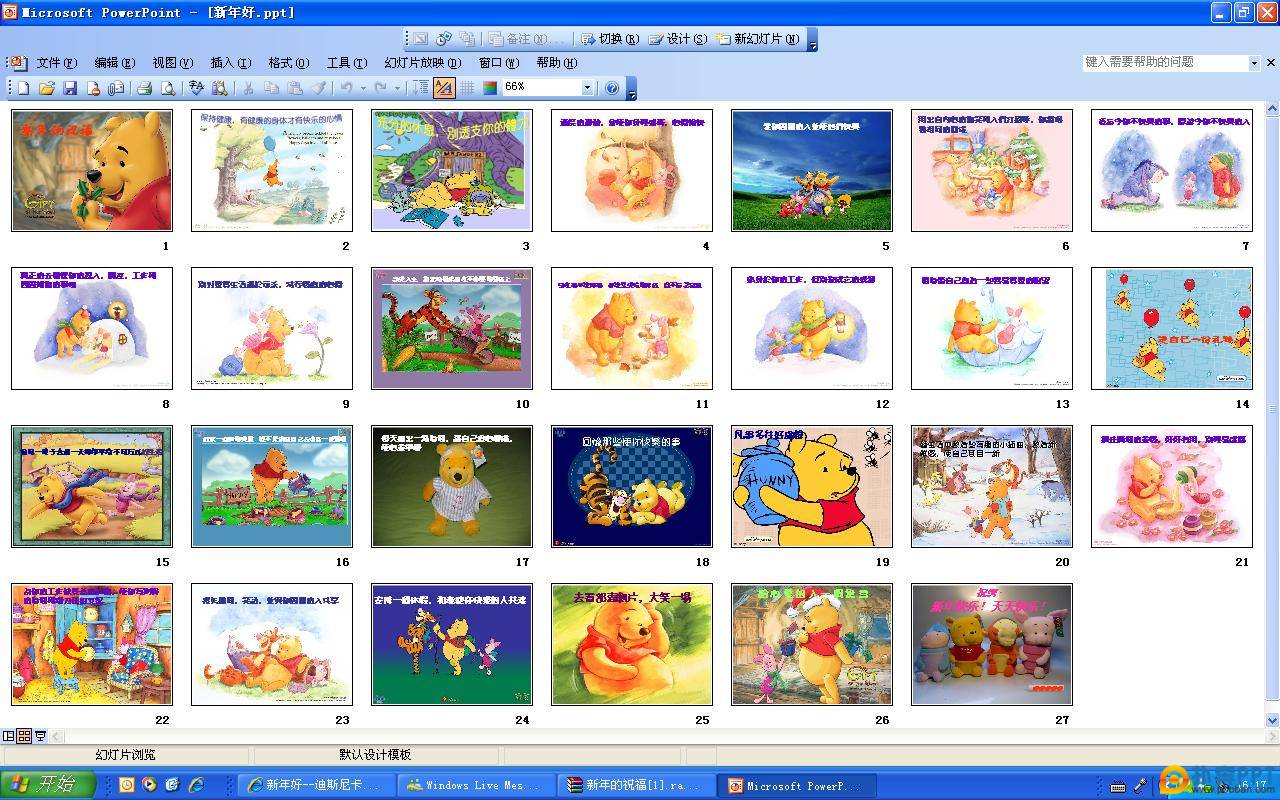Expand standard toolbar options arrow
The width and height of the screenshot is (1280, 800).
coord(631,90)
